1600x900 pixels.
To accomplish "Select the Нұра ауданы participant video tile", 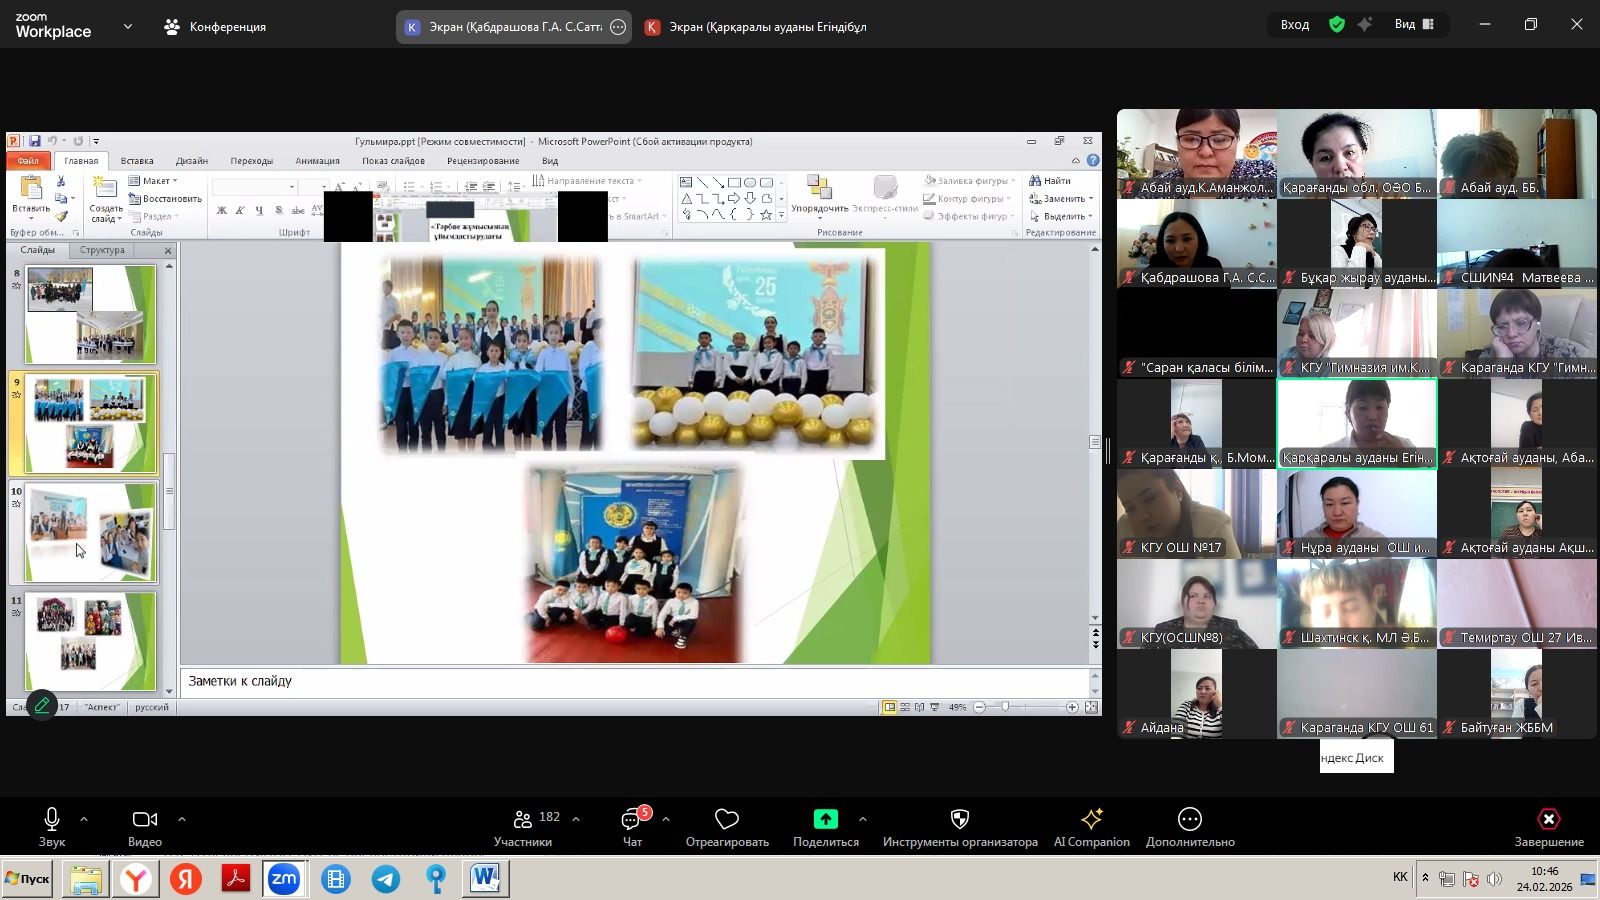I will 1357,514.
